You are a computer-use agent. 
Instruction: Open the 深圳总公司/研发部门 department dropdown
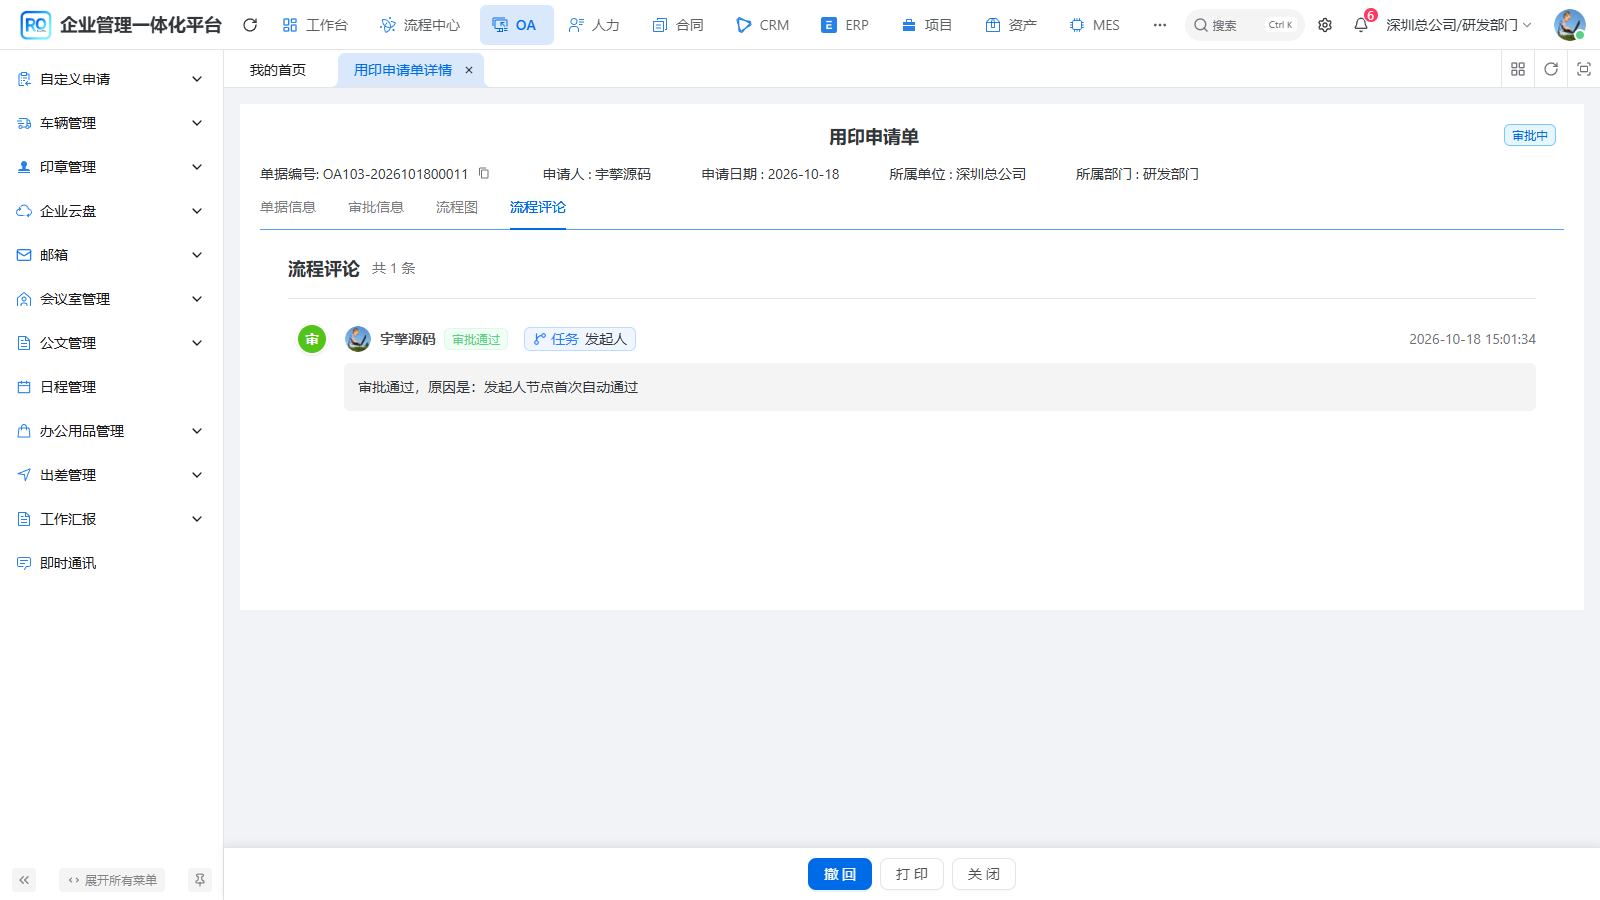[1459, 25]
